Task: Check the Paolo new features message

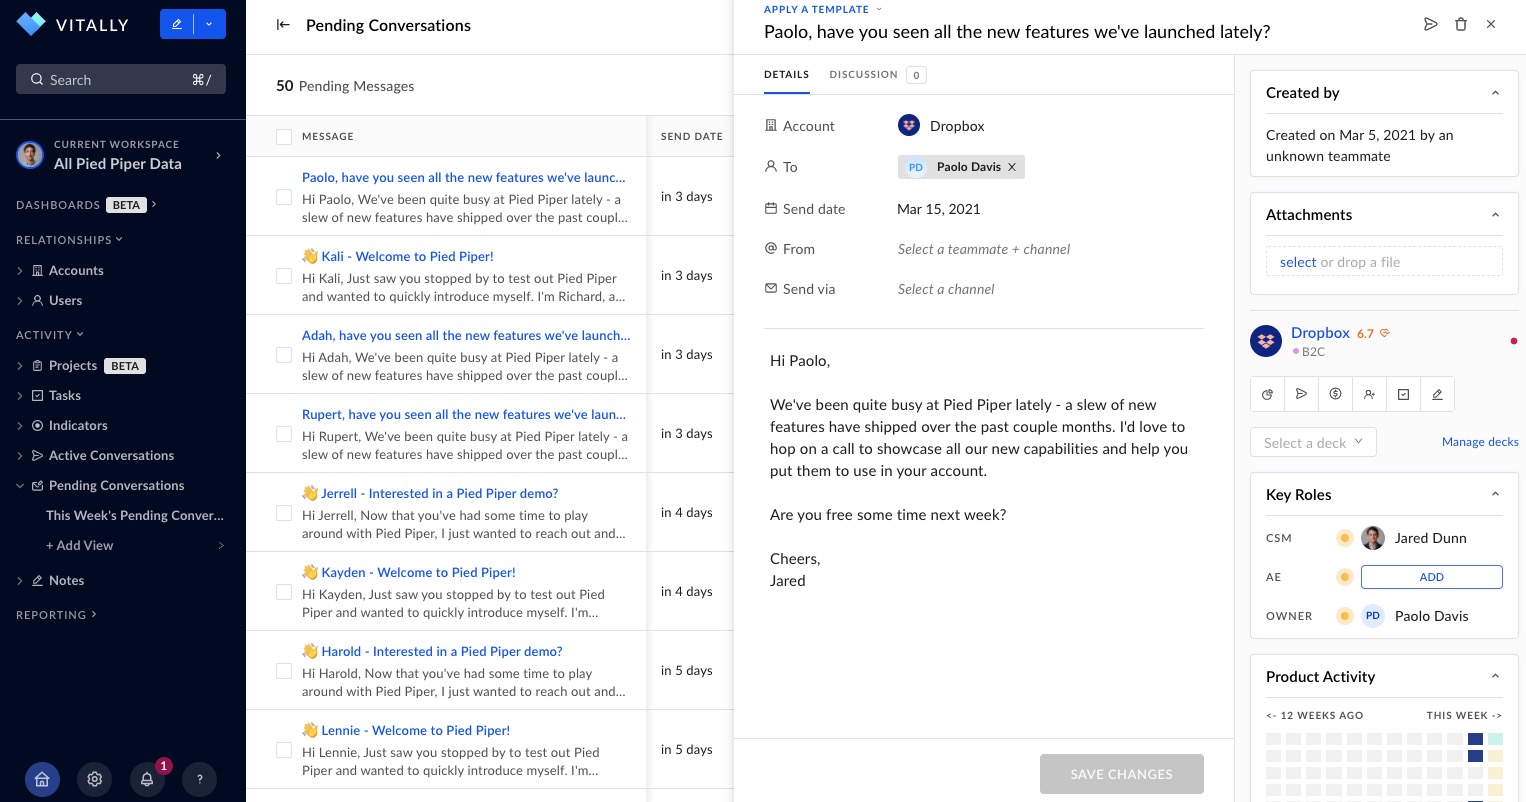Action: pyautogui.click(x=284, y=197)
